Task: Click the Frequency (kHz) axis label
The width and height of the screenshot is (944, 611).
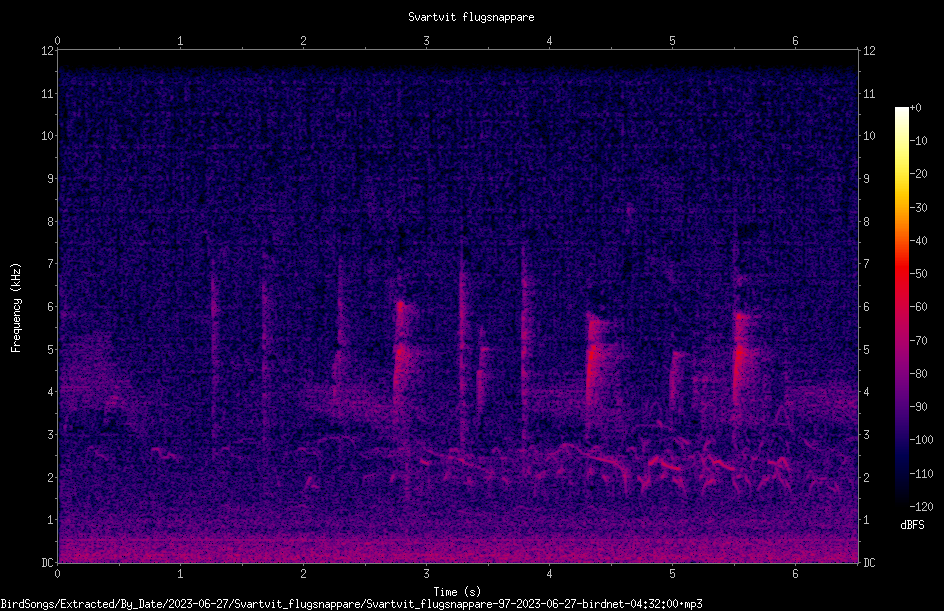Action: coord(16,307)
